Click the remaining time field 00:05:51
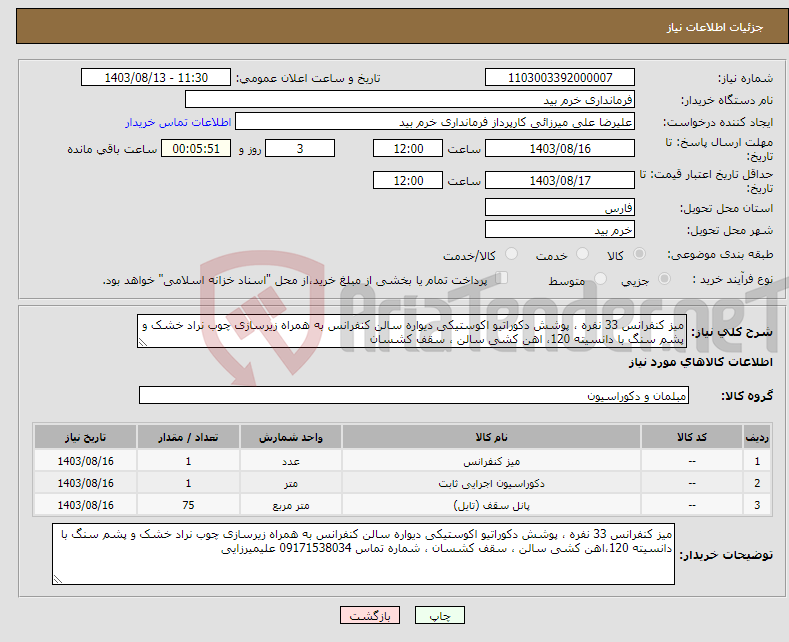 pos(196,148)
